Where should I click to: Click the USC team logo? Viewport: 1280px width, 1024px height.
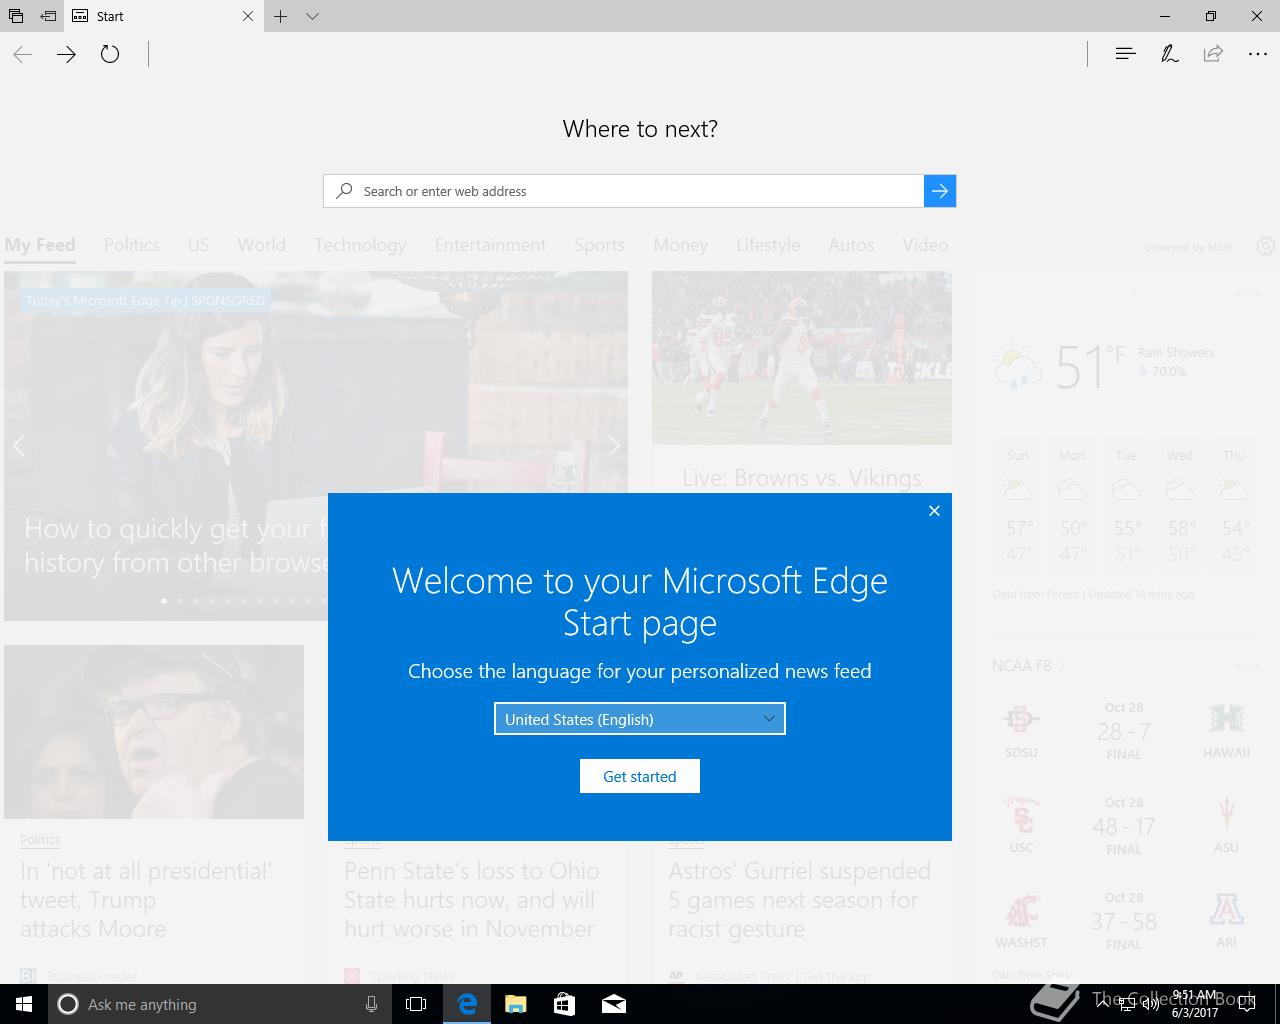point(1022,815)
